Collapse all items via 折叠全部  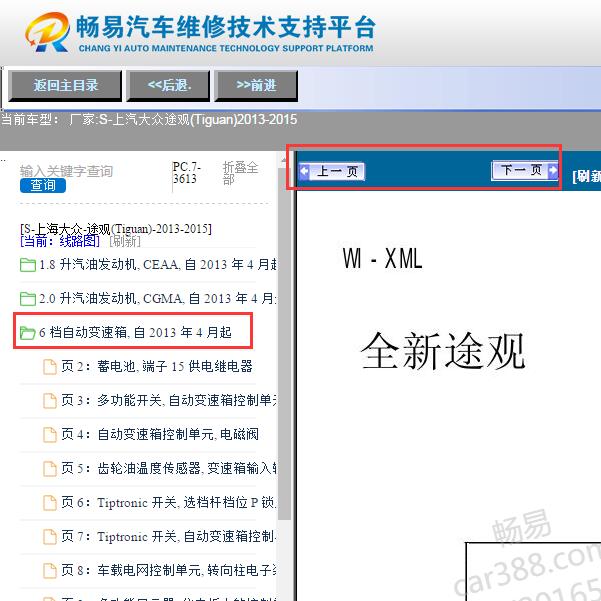point(240,173)
